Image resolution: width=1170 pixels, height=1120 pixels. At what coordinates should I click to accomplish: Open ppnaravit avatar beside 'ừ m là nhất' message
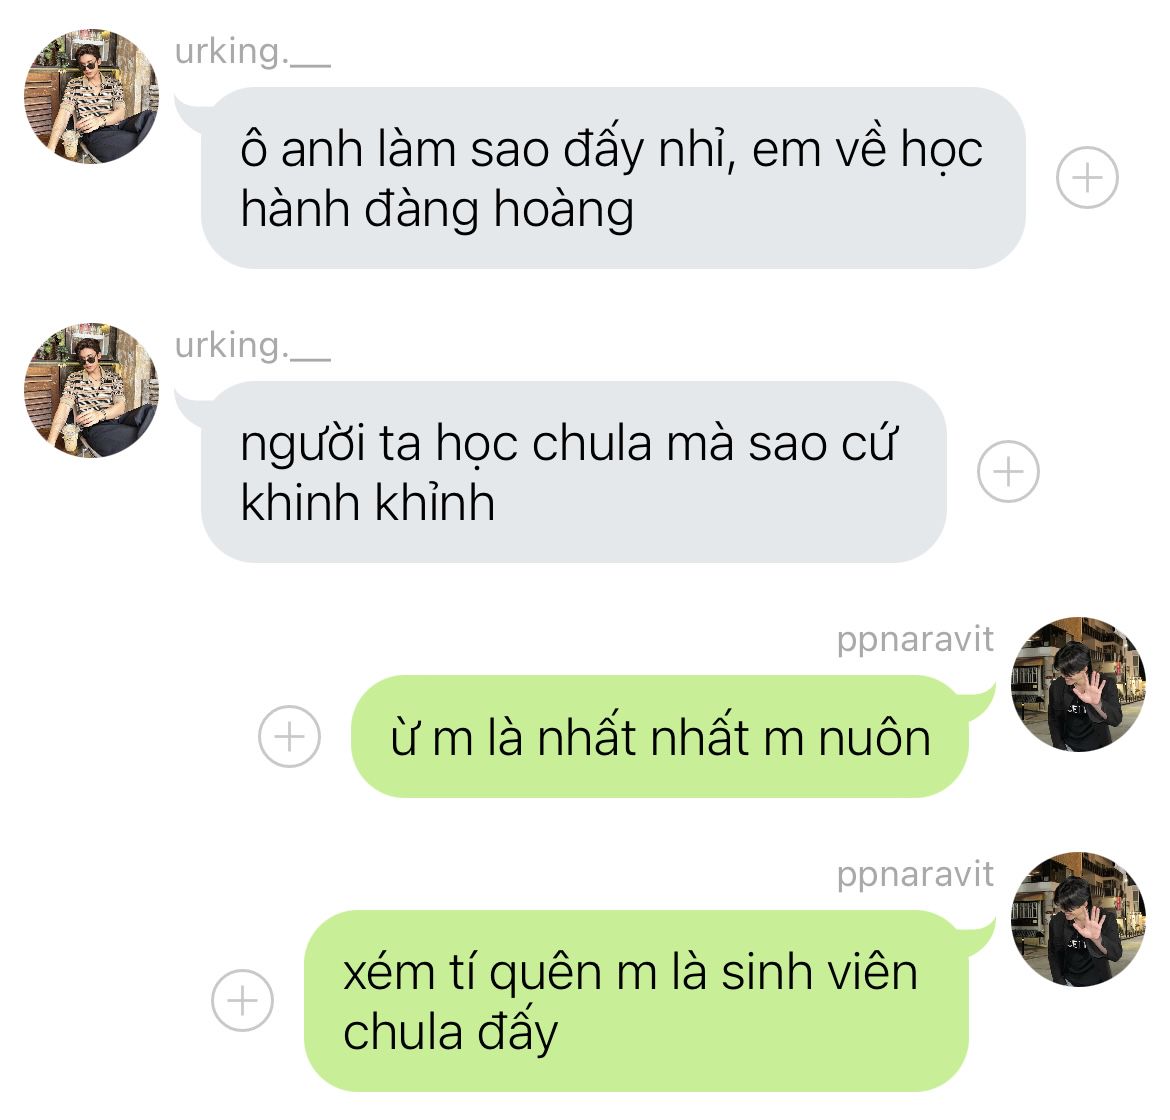tap(1078, 684)
